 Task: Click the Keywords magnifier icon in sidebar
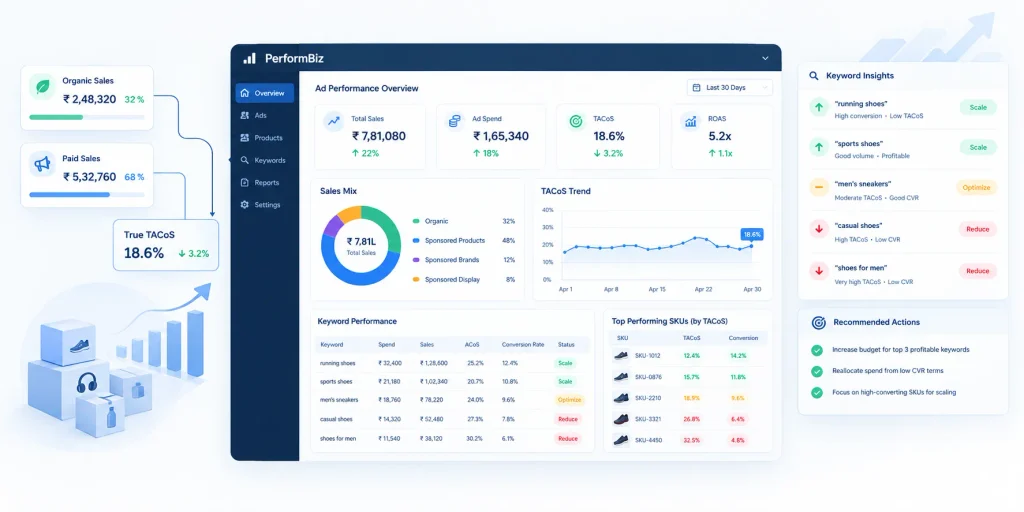[x=245, y=160]
